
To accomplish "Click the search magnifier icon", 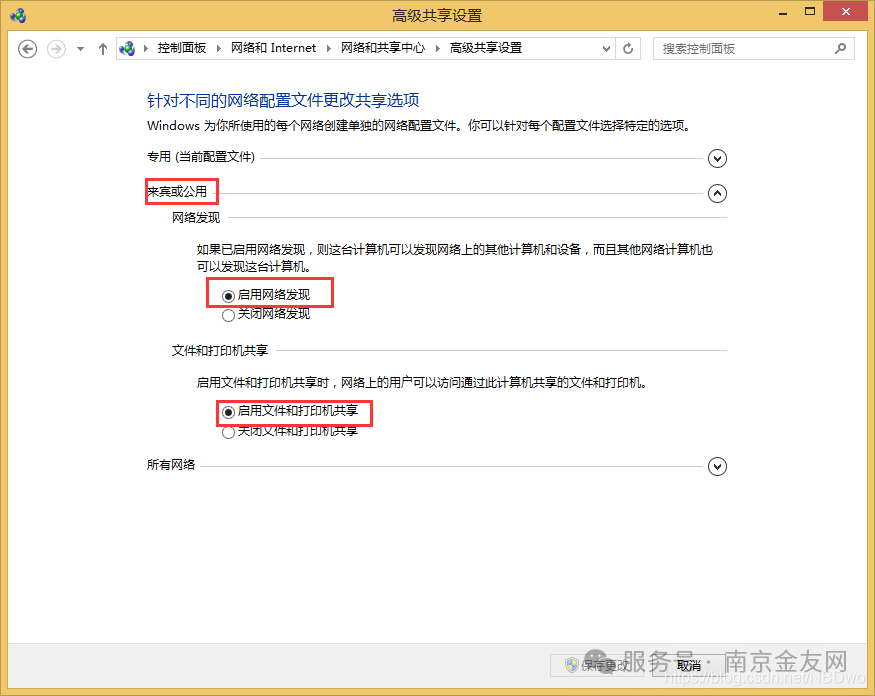I will pyautogui.click(x=840, y=48).
